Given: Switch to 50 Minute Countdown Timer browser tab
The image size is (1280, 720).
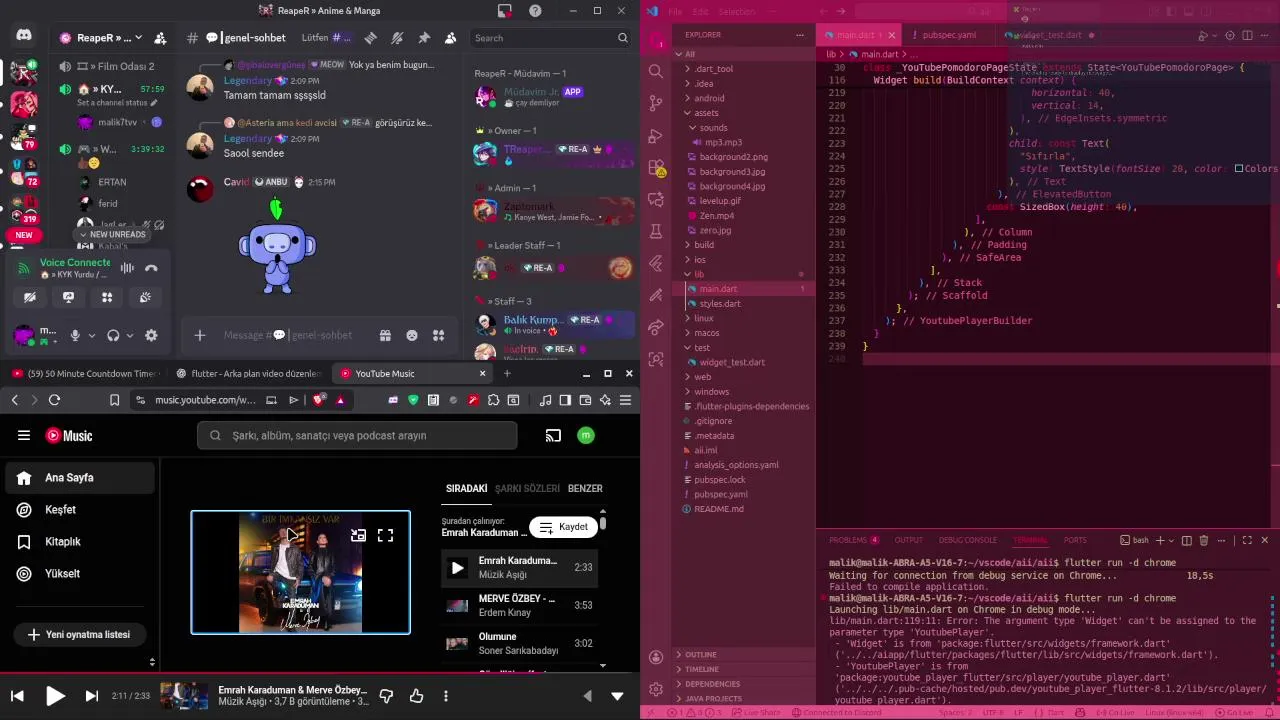Looking at the screenshot, I should coord(84,373).
